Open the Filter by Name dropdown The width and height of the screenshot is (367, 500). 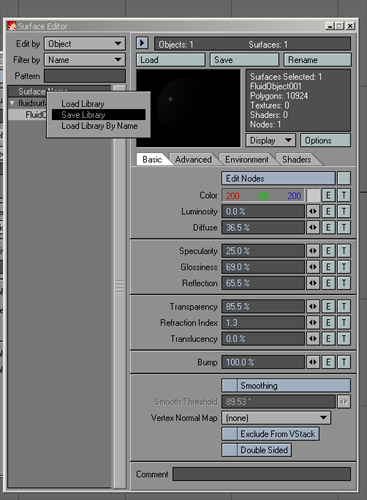point(85,60)
